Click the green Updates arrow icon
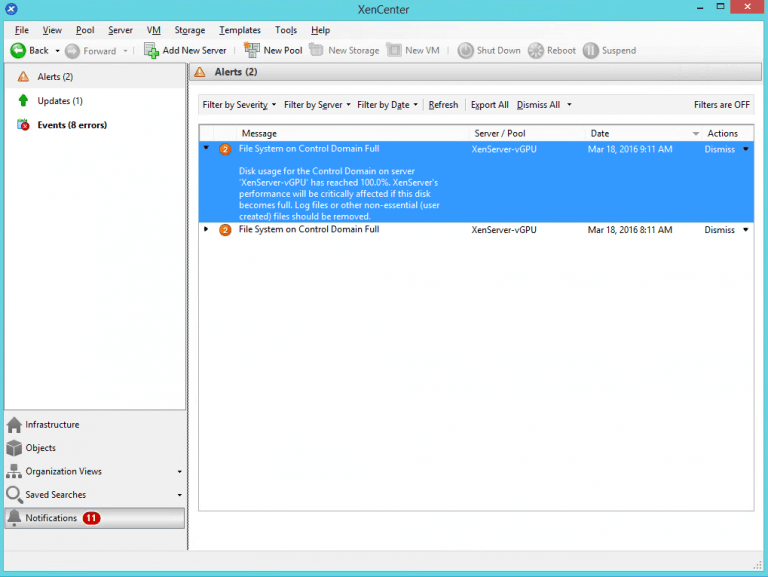This screenshot has width=768, height=577. [23, 100]
